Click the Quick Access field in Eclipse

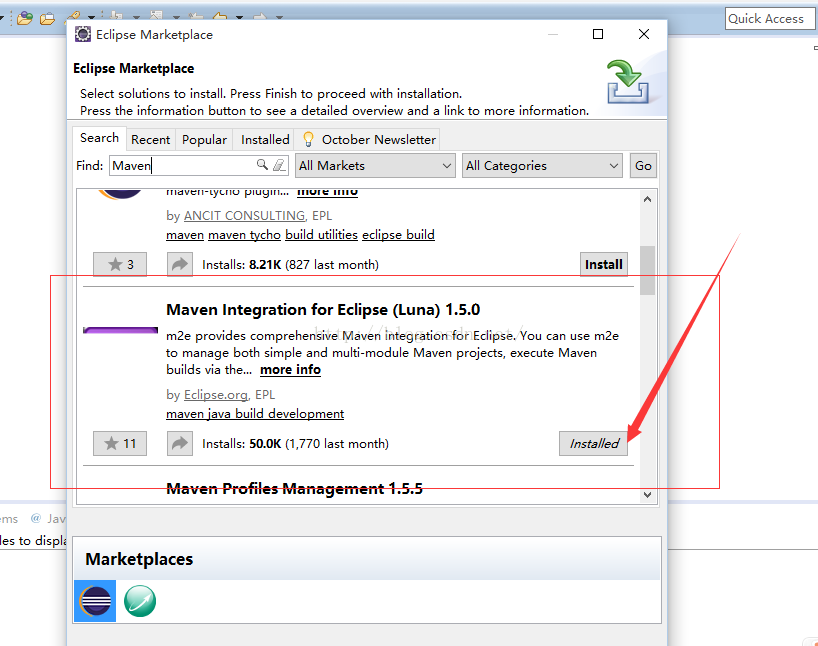coord(769,19)
